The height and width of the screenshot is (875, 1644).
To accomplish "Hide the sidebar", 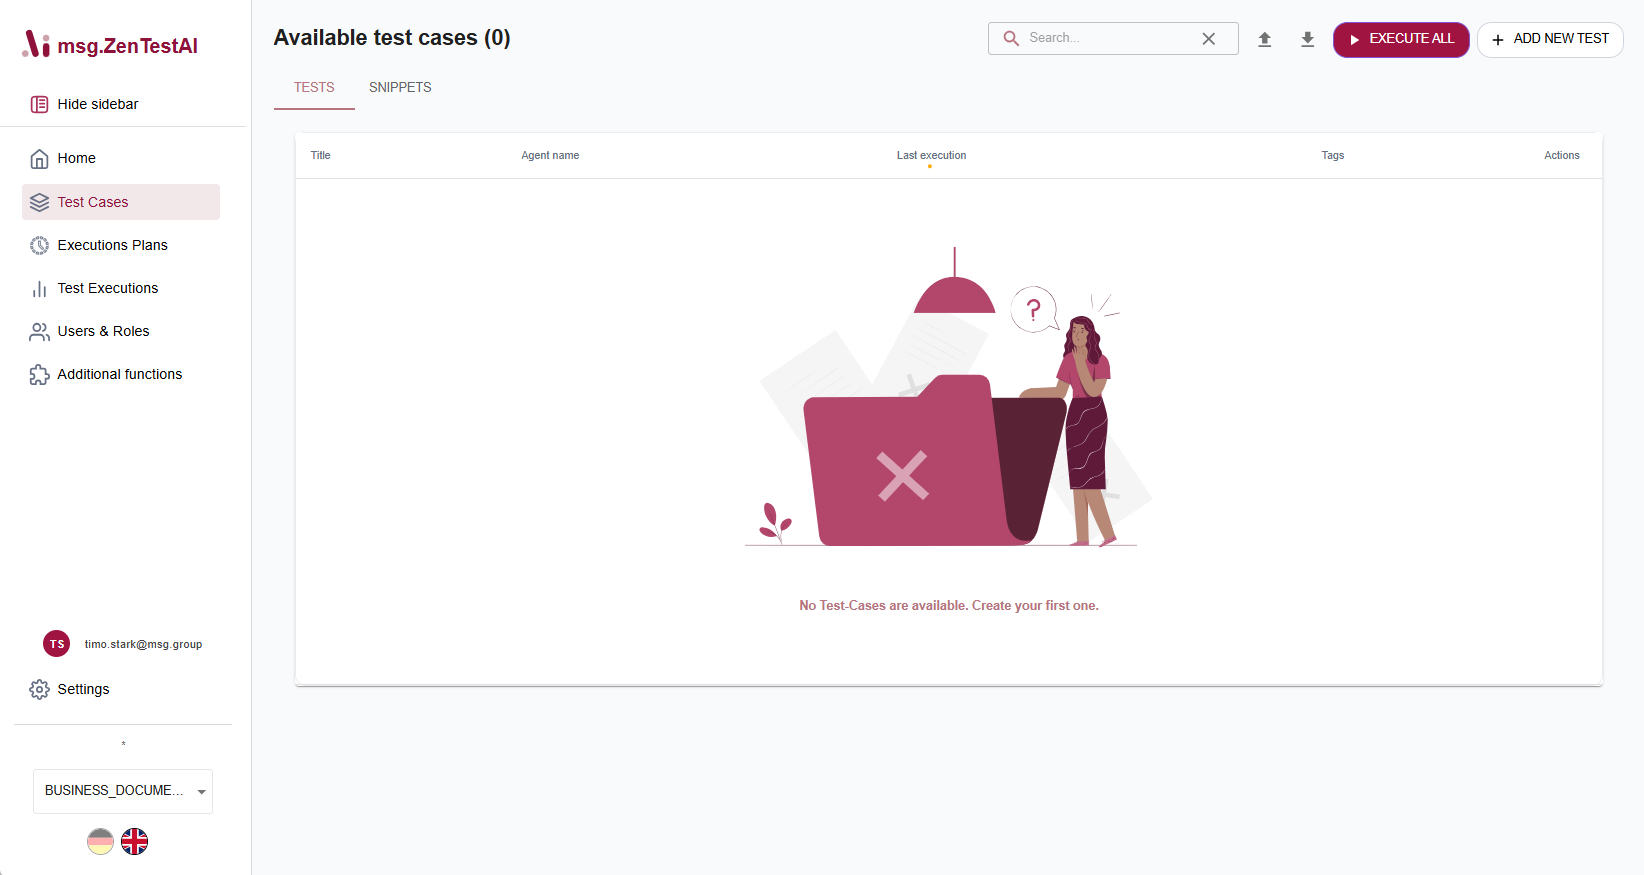I will [x=84, y=104].
